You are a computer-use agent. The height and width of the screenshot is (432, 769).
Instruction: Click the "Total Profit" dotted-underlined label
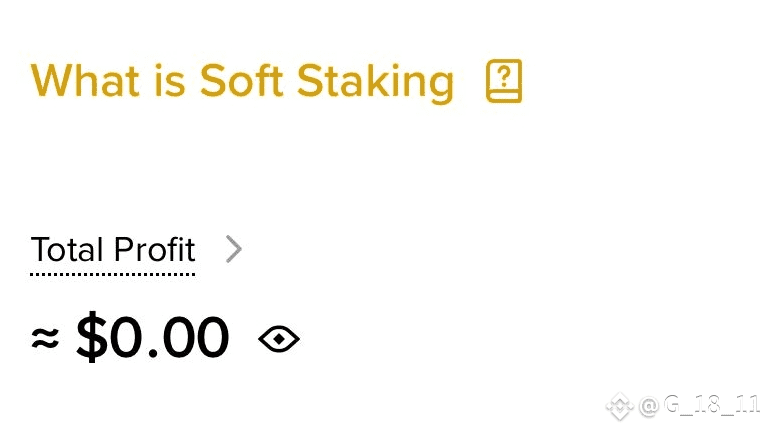click(x=113, y=250)
